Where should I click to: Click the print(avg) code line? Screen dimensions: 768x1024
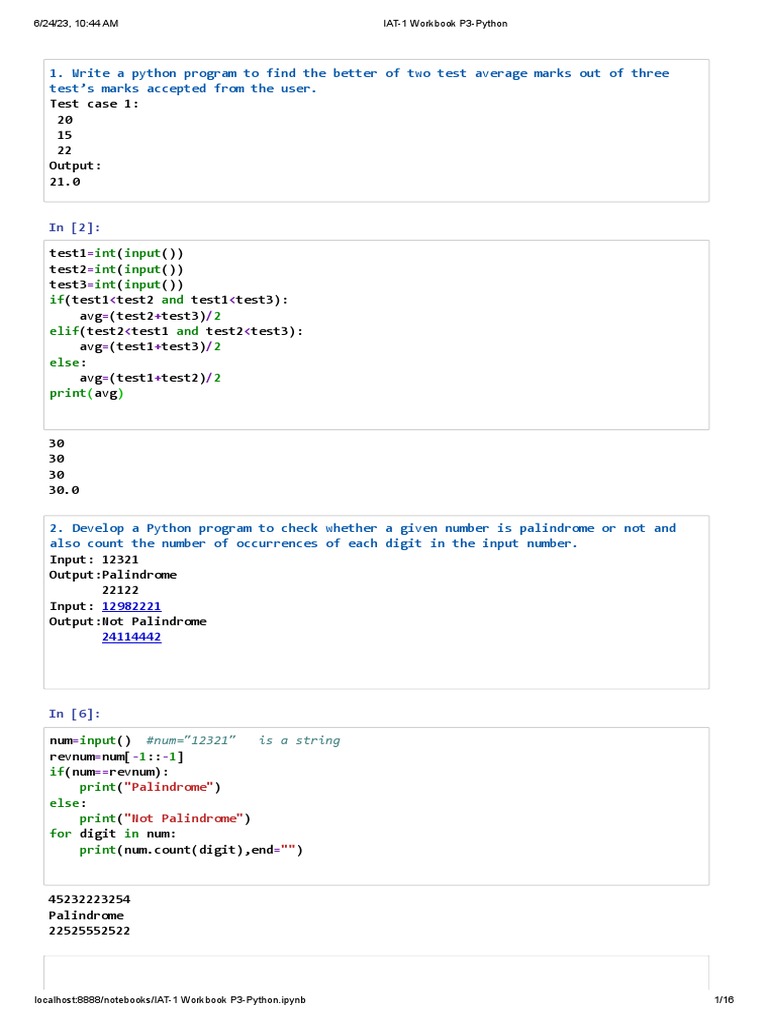click(87, 393)
